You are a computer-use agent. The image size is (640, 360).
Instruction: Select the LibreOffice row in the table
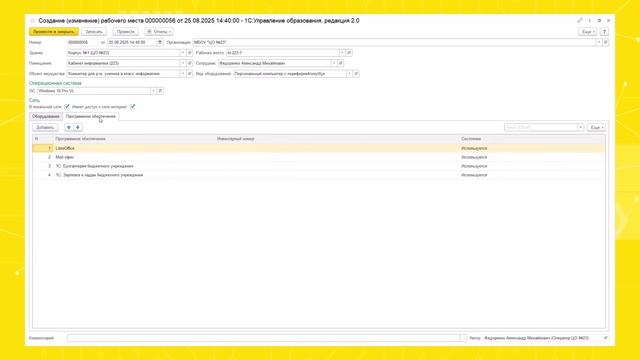[x=319, y=148]
